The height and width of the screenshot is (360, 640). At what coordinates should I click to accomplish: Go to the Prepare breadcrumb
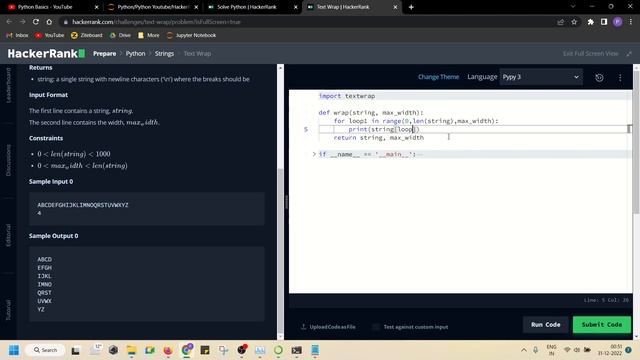104,53
